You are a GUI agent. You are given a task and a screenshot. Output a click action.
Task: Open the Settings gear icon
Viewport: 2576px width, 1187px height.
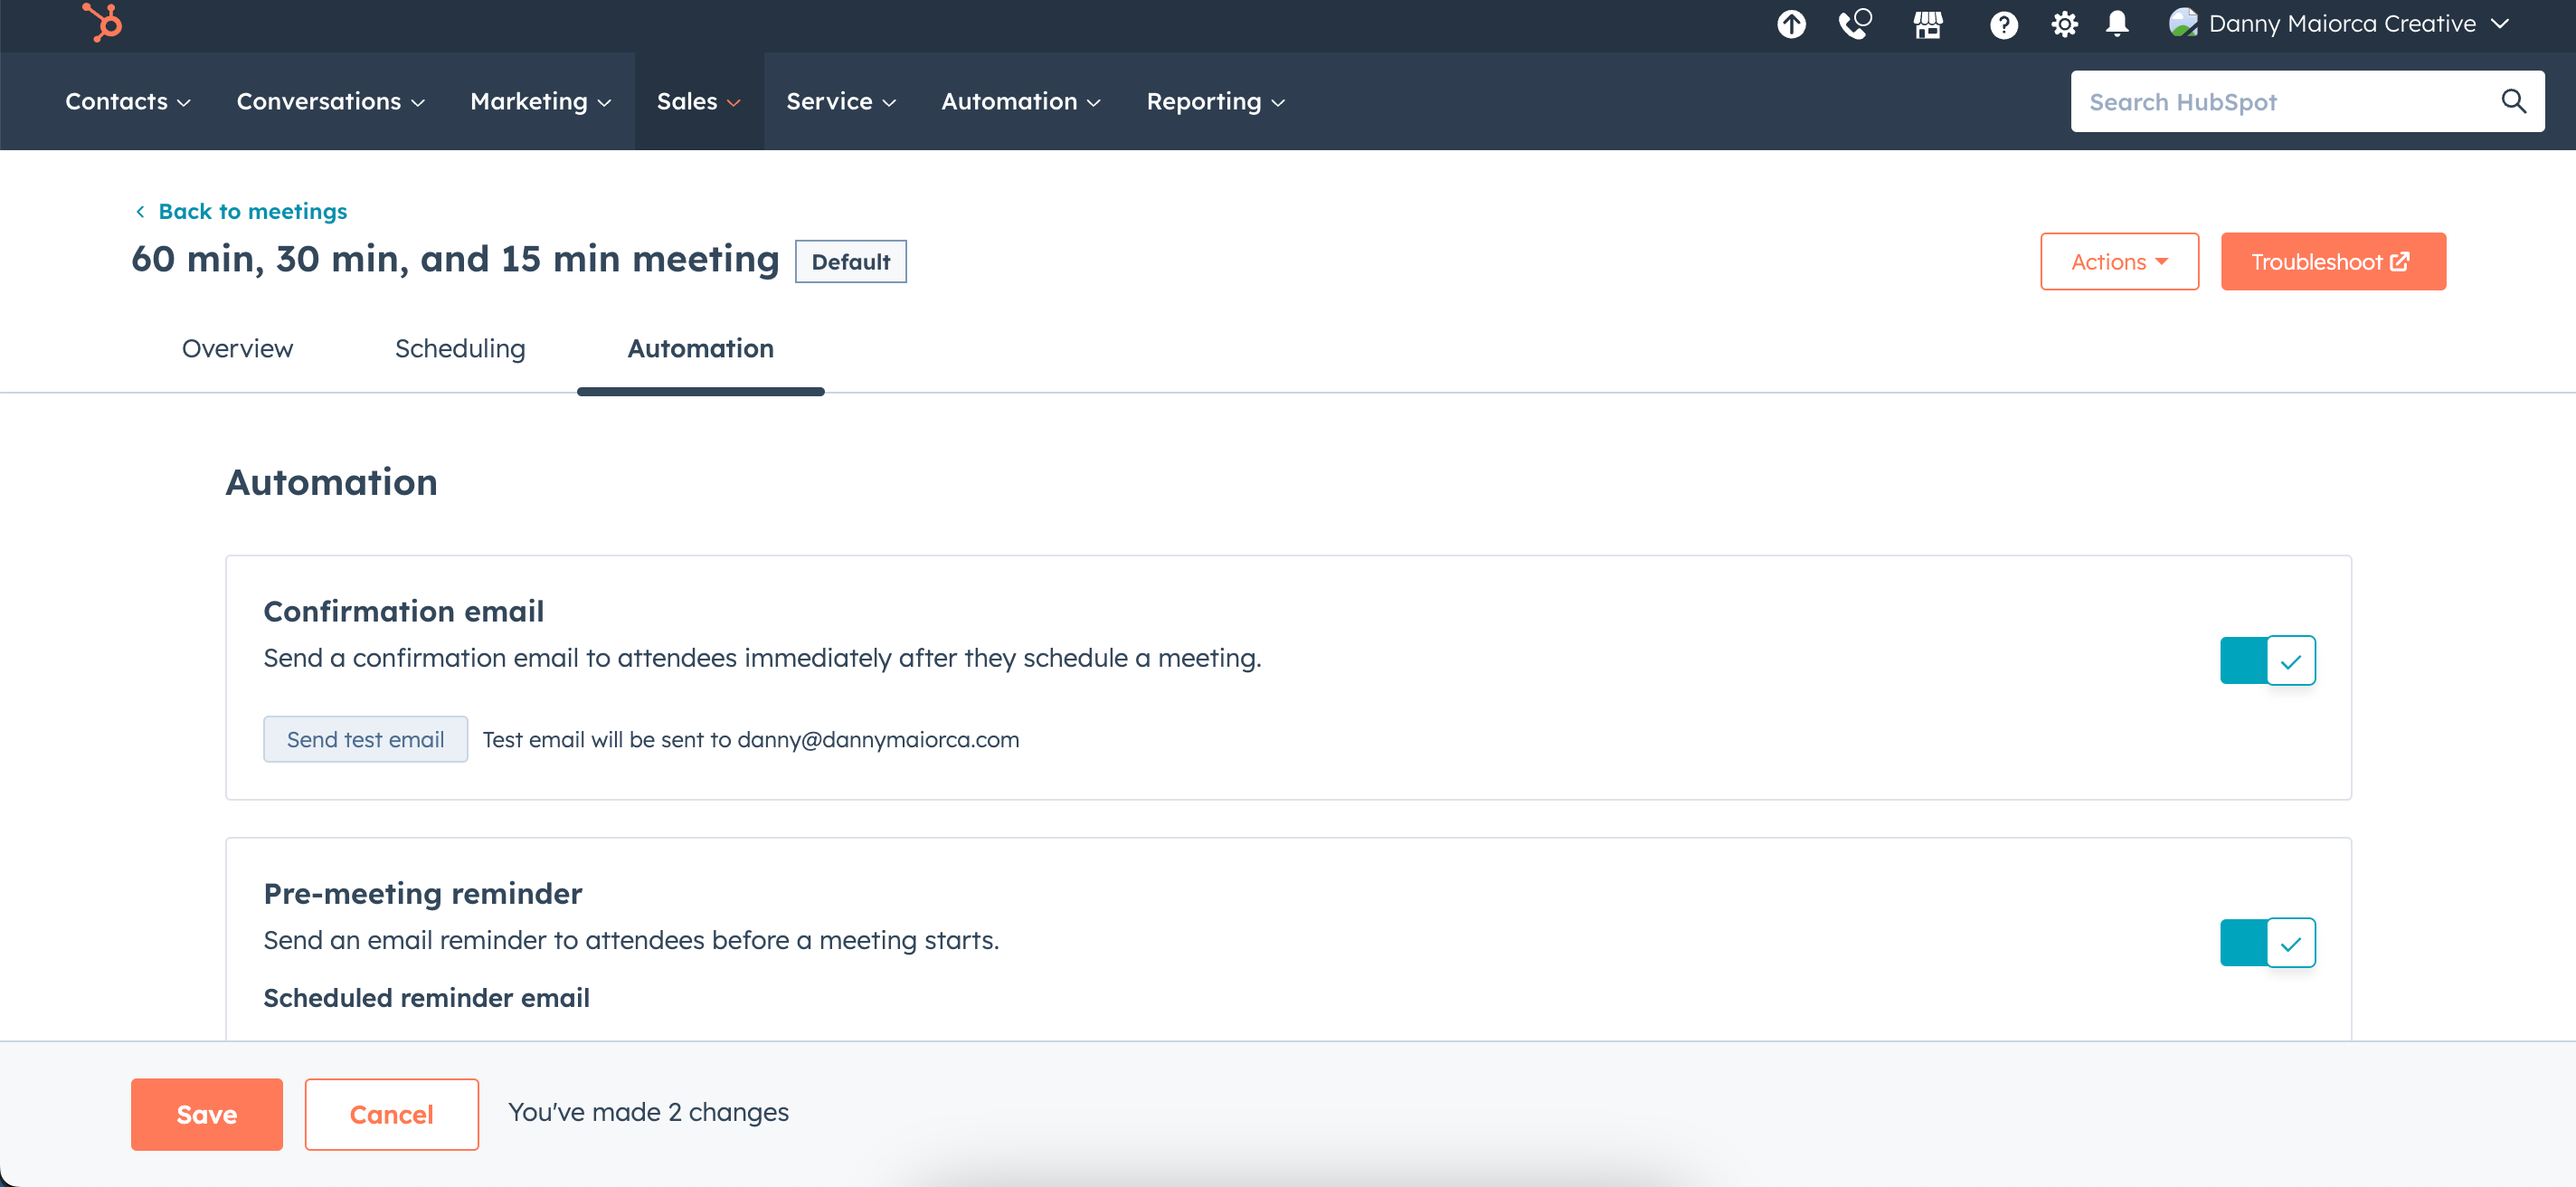2063,24
